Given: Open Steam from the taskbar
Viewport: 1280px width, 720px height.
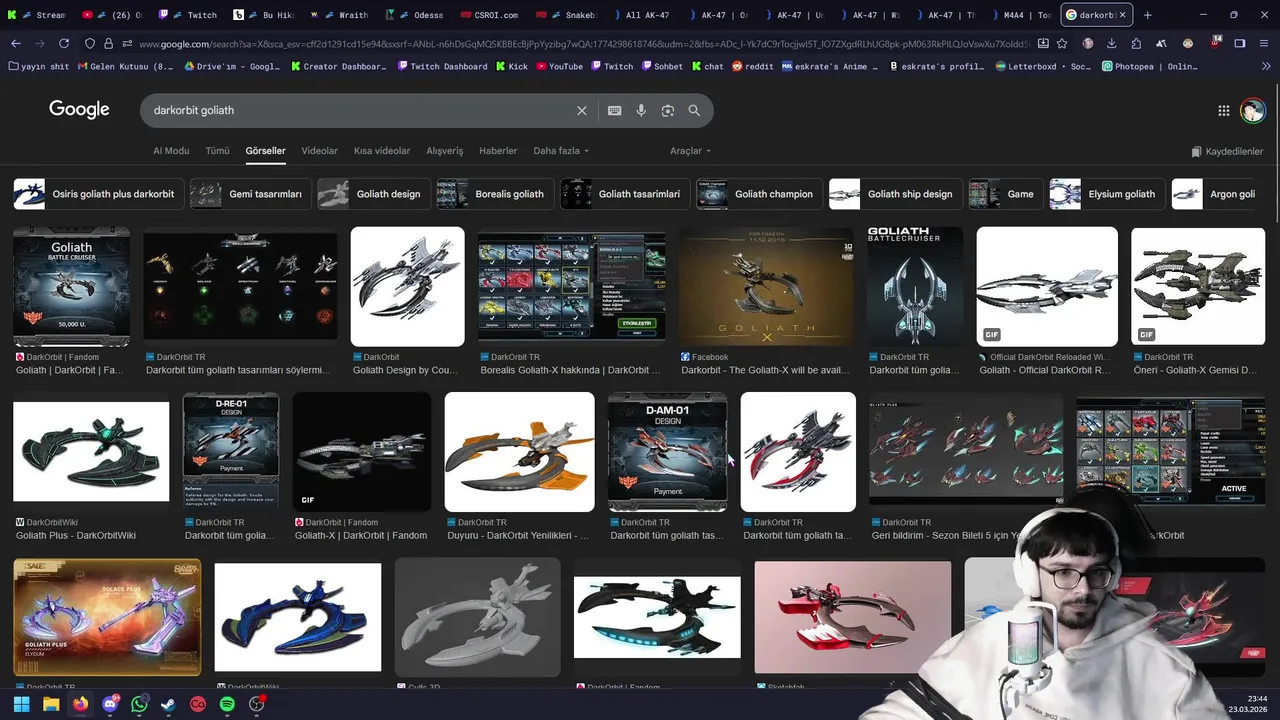Looking at the screenshot, I should point(168,704).
